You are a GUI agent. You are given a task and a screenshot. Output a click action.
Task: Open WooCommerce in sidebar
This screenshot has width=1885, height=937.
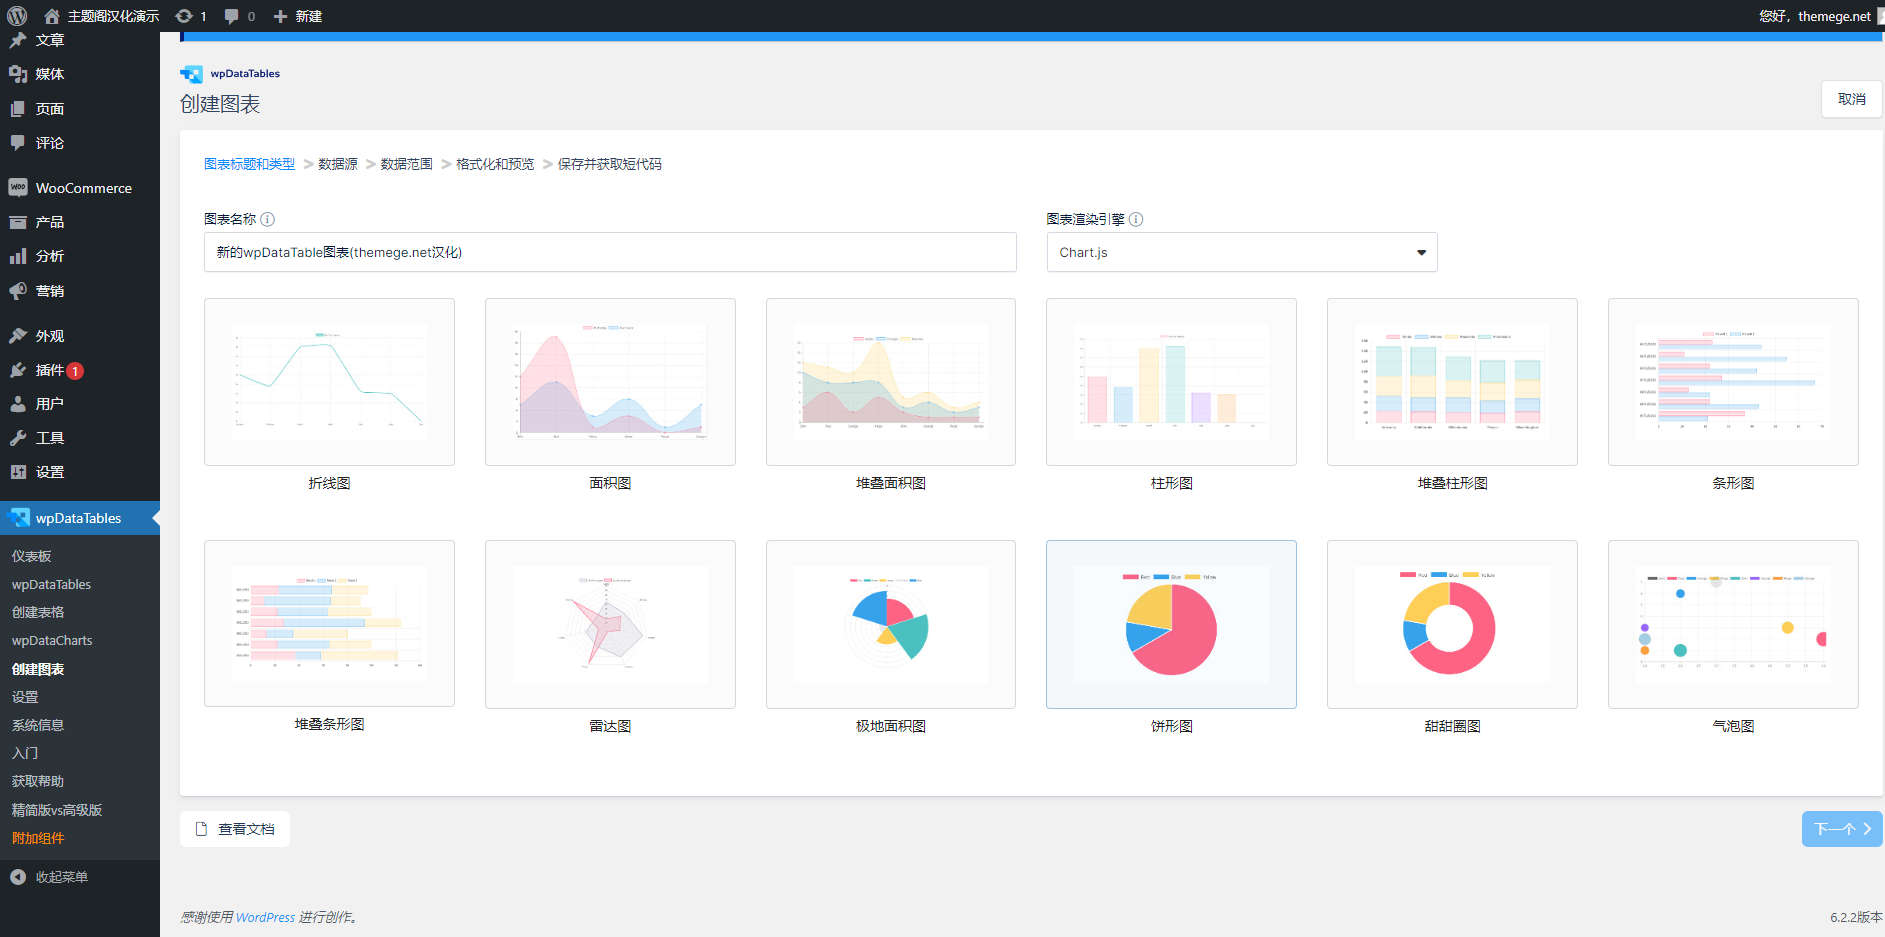(80, 188)
